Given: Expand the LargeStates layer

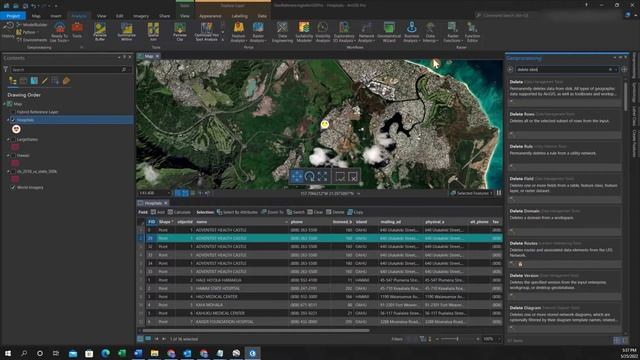Looking at the screenshot, I should tap(8, 140).
